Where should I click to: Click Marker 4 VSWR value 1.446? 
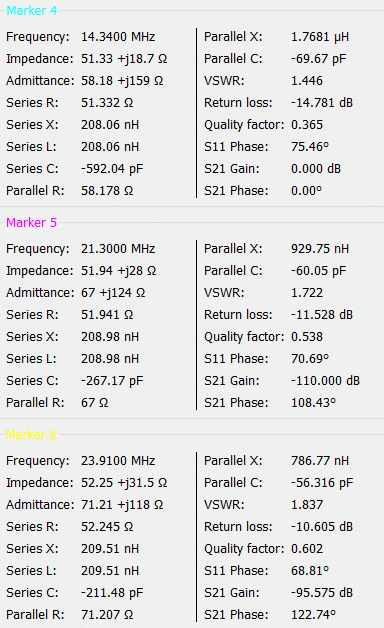click(307, 81)
